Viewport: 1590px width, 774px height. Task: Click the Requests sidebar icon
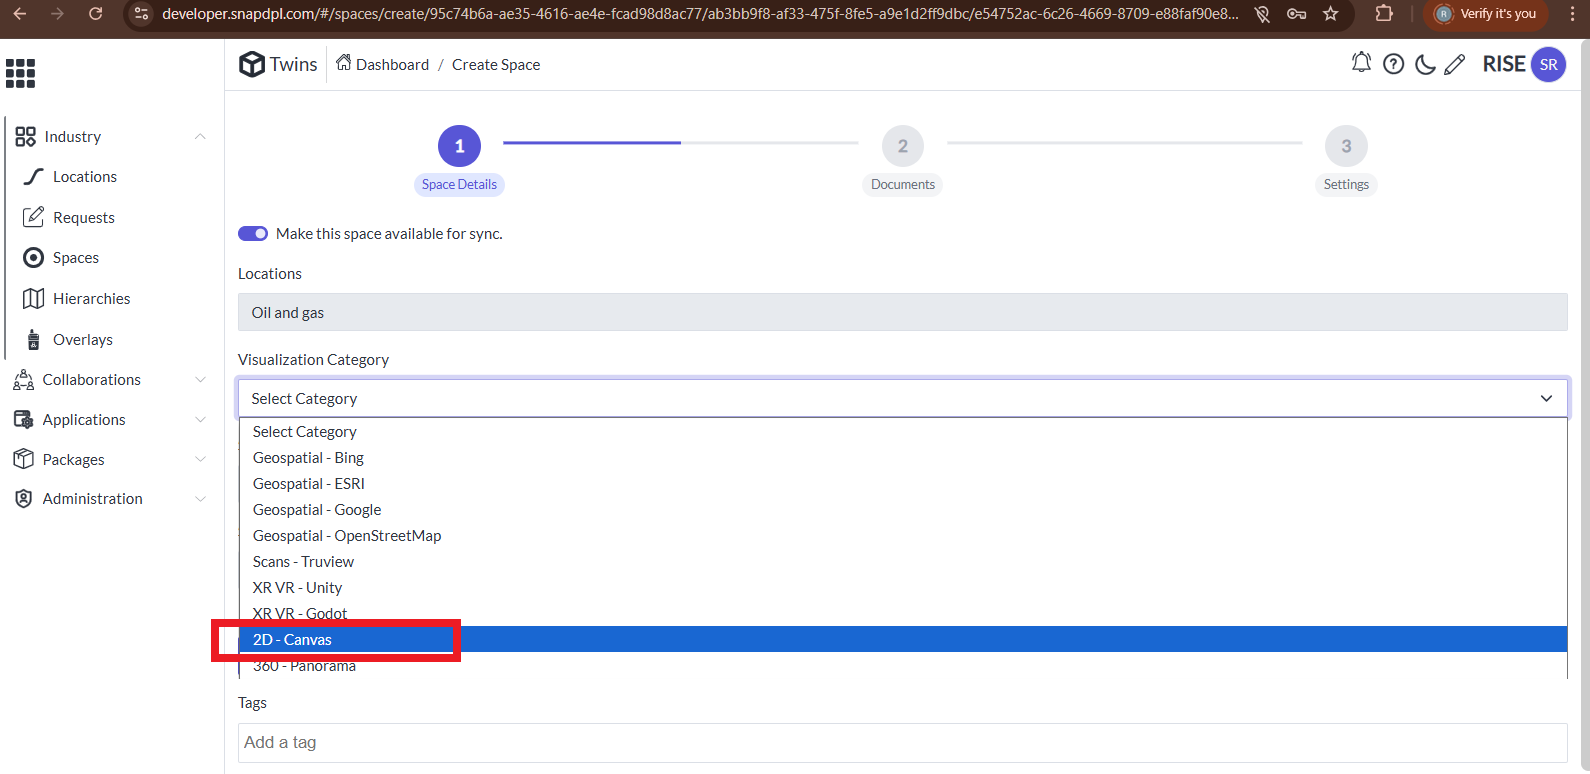[x=34, y=217]
